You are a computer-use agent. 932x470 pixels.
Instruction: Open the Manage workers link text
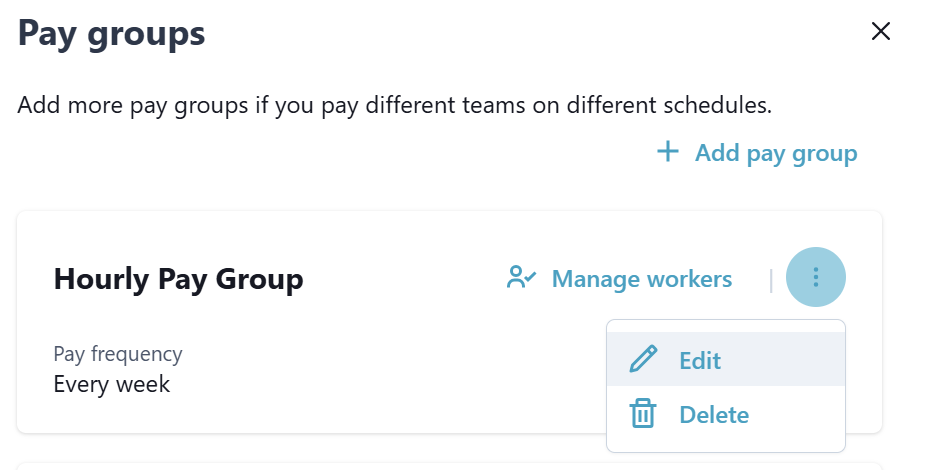[x=641, y=279]
